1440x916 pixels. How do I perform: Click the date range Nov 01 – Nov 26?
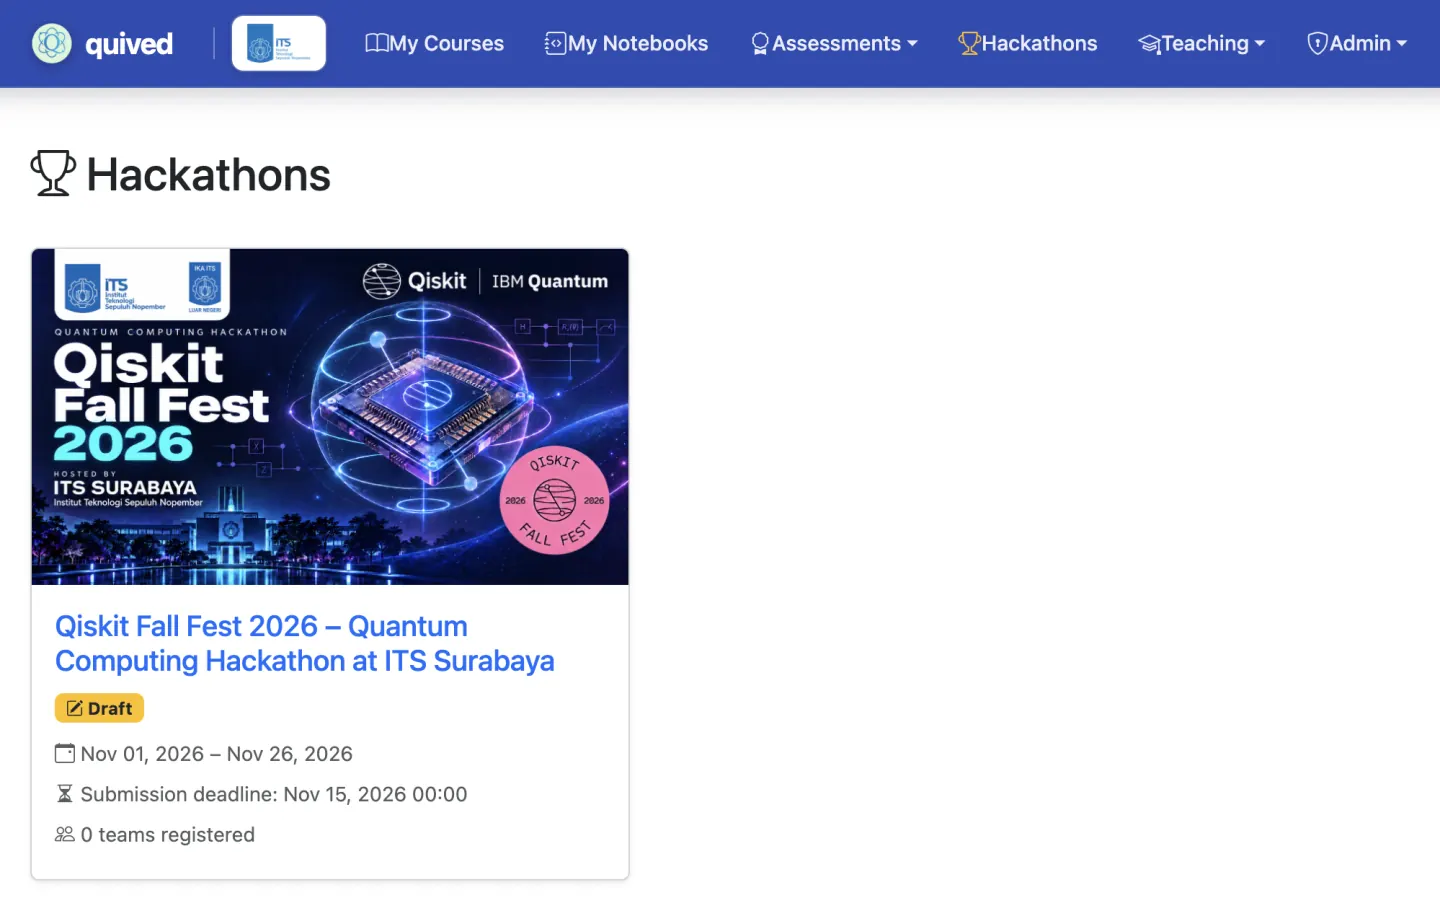[x=216, y=754]
